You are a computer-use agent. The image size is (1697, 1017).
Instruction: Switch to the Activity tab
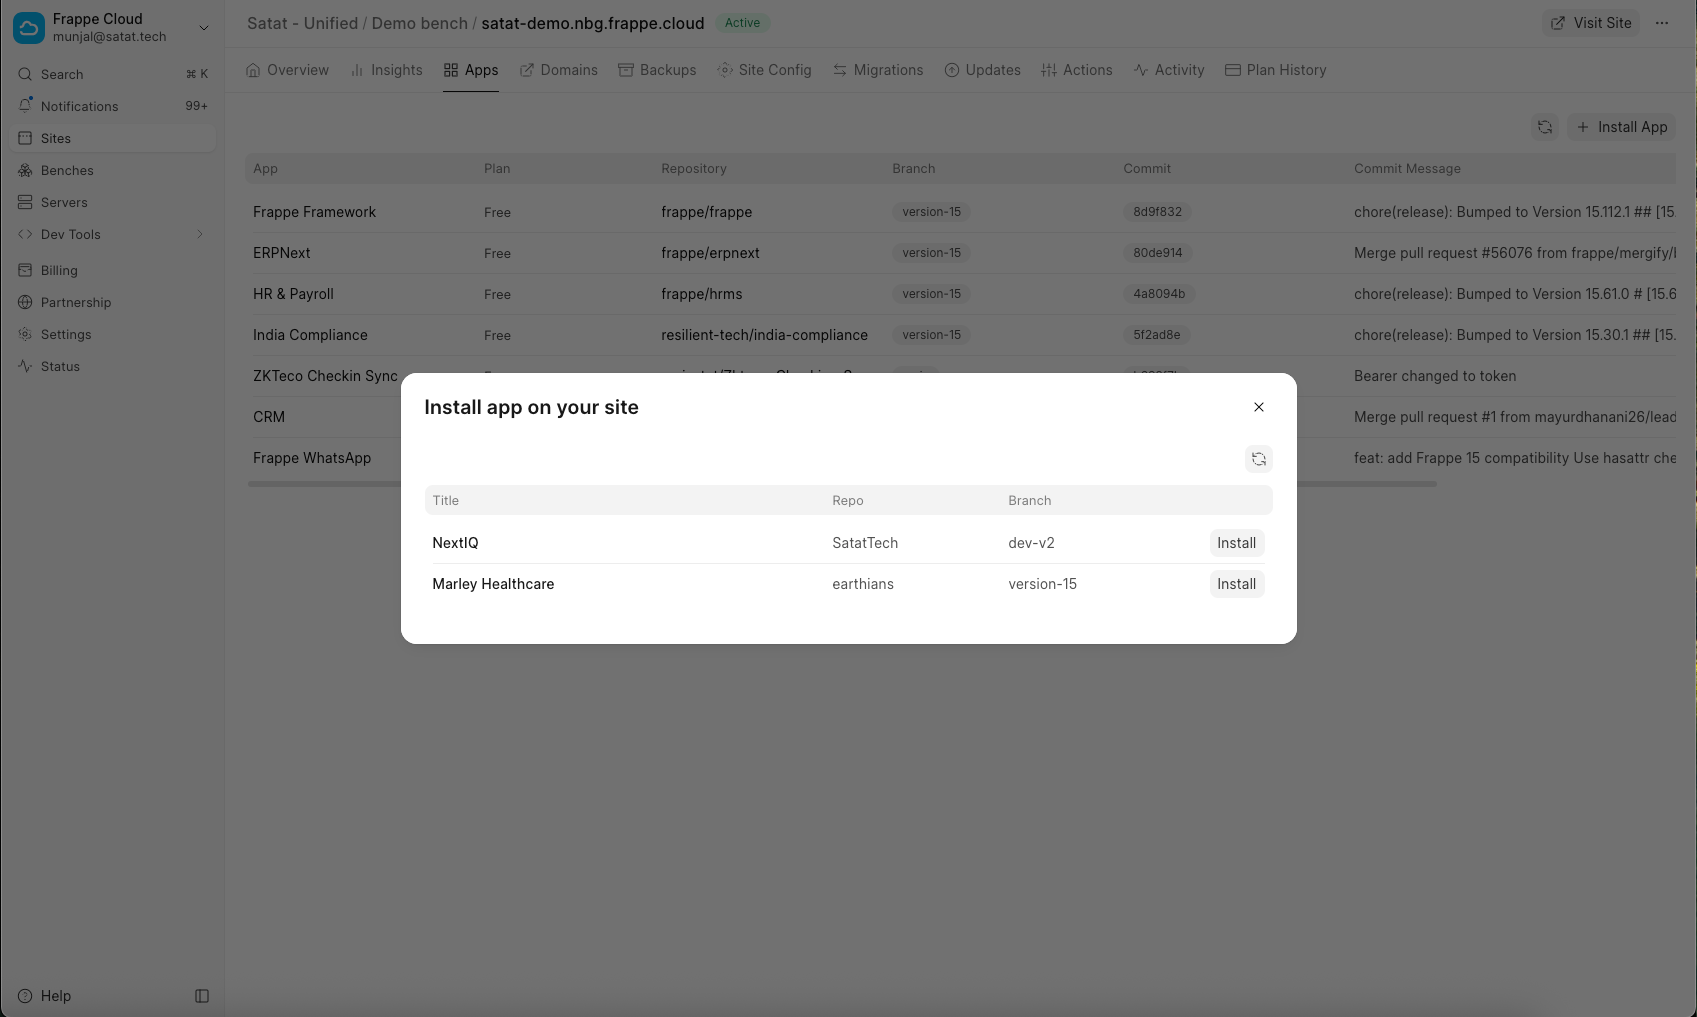pos(1169,70)
